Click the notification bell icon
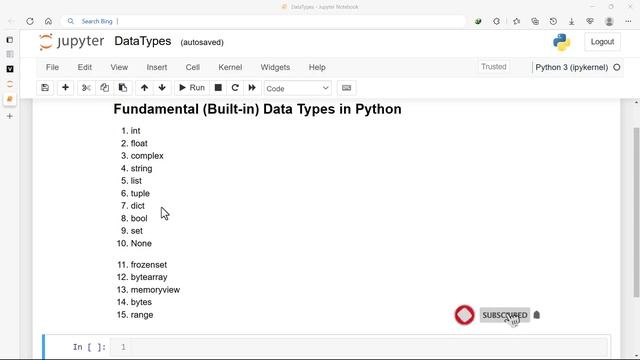 pyautogui.click(x=537, y=315)
